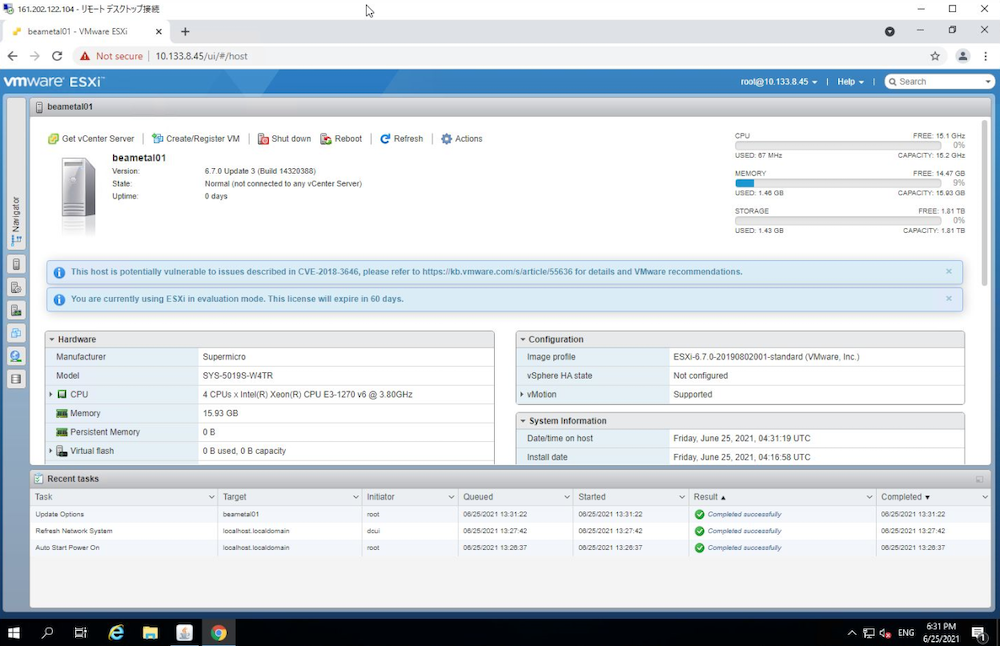Open the Actions menu

point(461,139)
